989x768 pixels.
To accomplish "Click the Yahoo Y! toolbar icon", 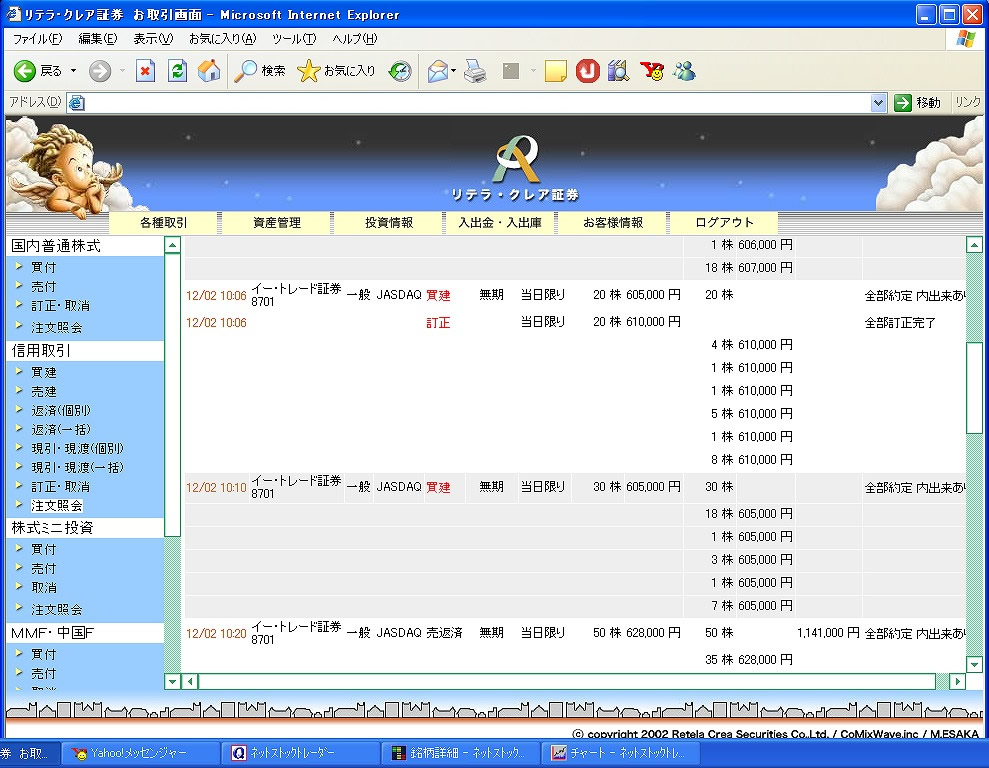I will coord(652,71).
